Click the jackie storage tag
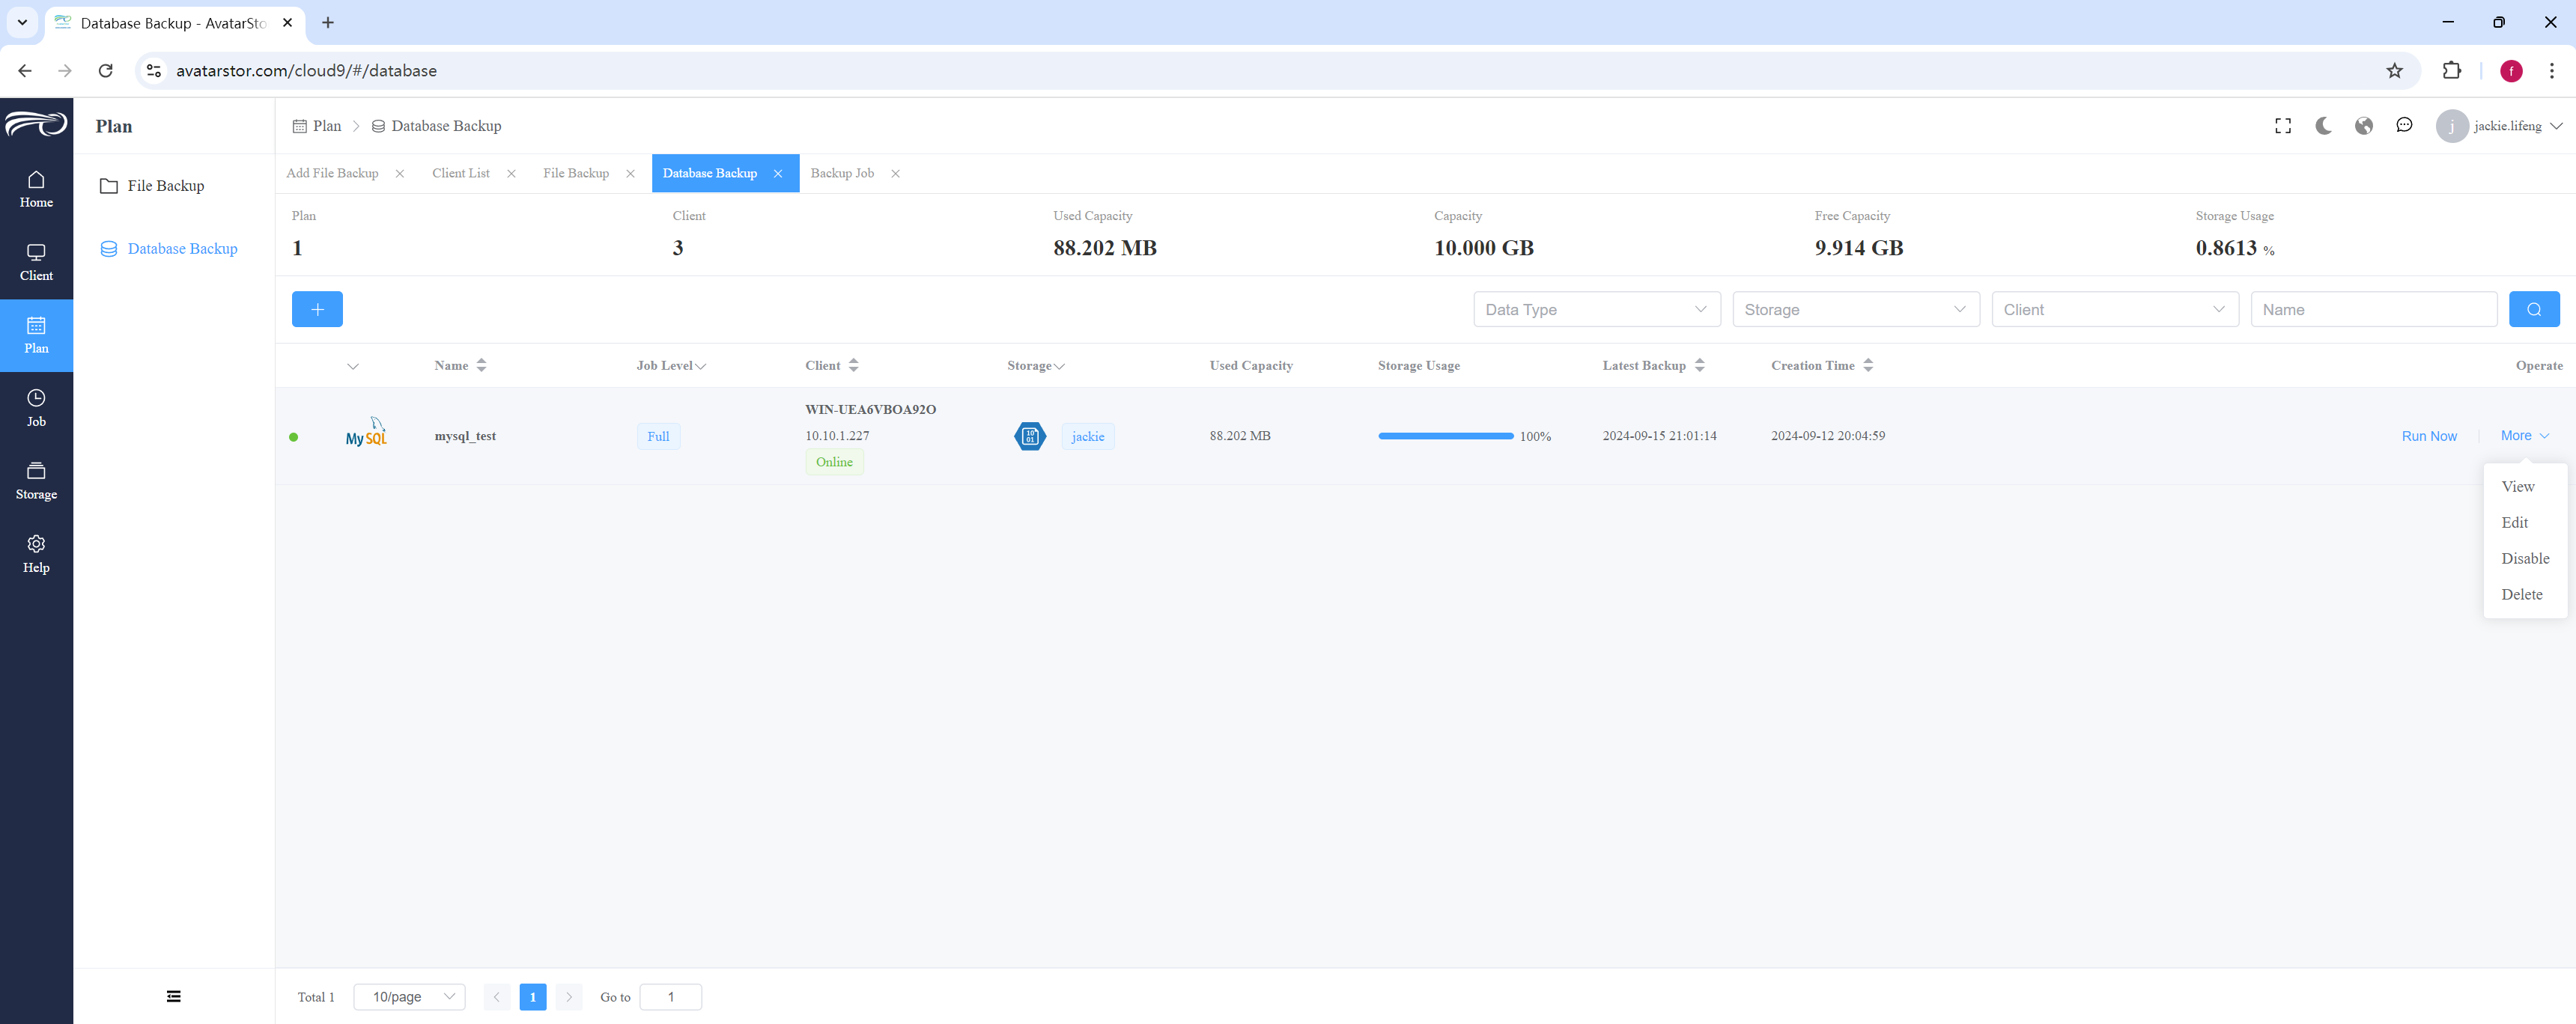Screen dimensions: 2576x1024 1088,436
